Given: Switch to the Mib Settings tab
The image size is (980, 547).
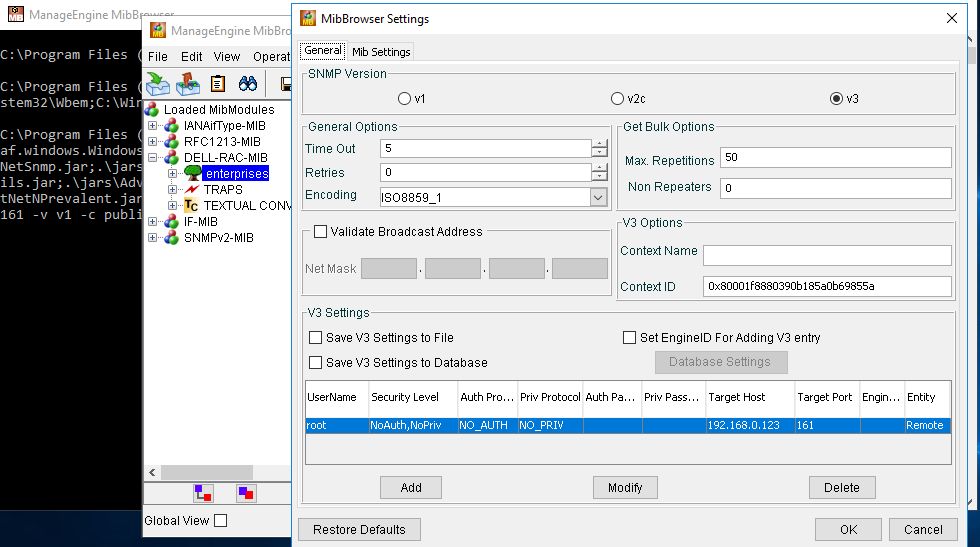Looking at the screenshot, I should tap(381, 52).
